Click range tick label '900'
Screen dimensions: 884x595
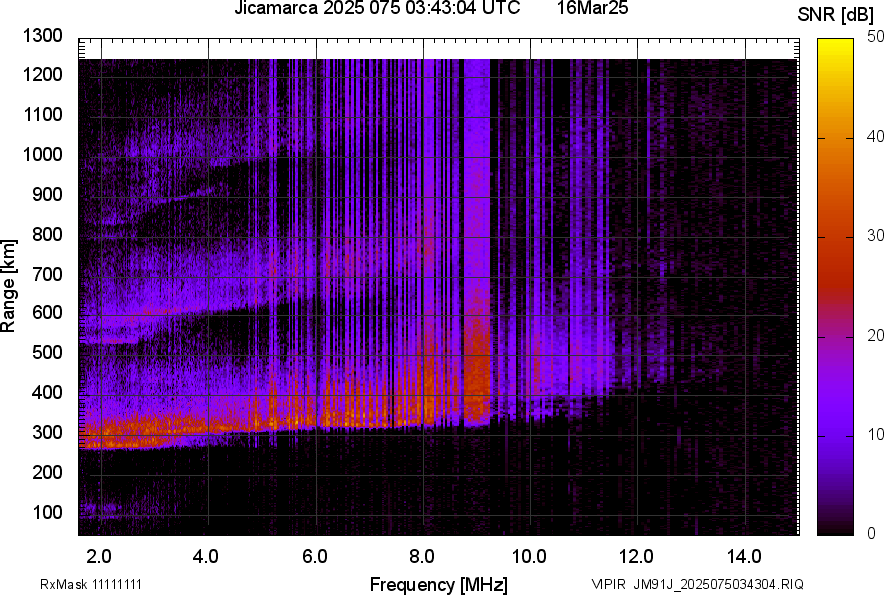point(47,195)
